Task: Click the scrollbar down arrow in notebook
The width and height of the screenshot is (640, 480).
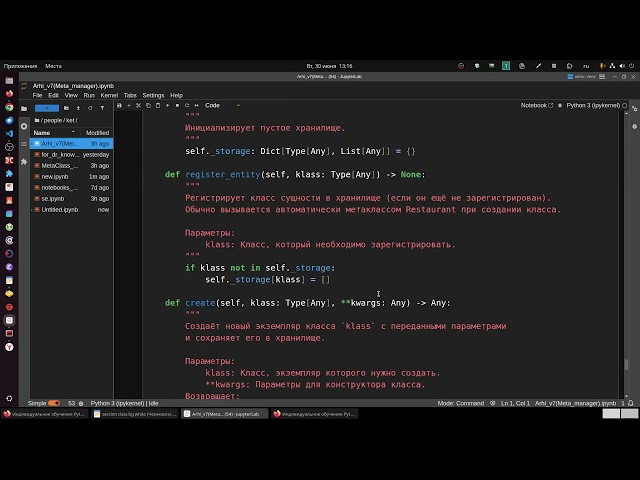Action: [x=626, y=396]
